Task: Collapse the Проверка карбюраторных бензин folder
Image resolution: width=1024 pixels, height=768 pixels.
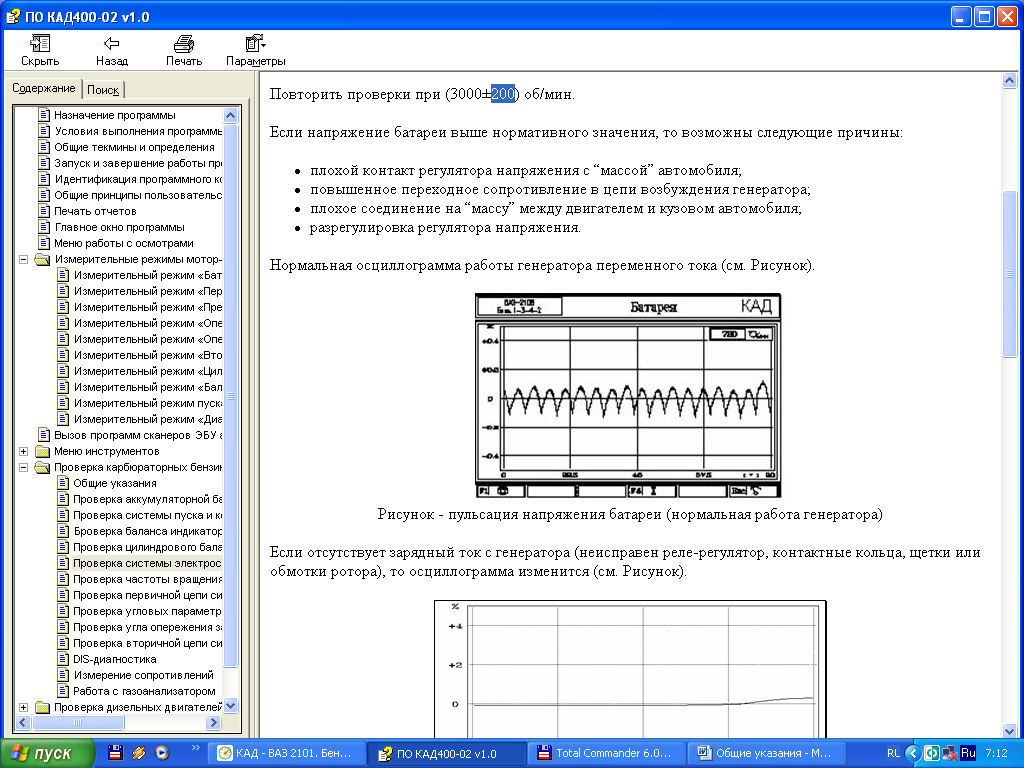Action: click(x=24, y=468)
